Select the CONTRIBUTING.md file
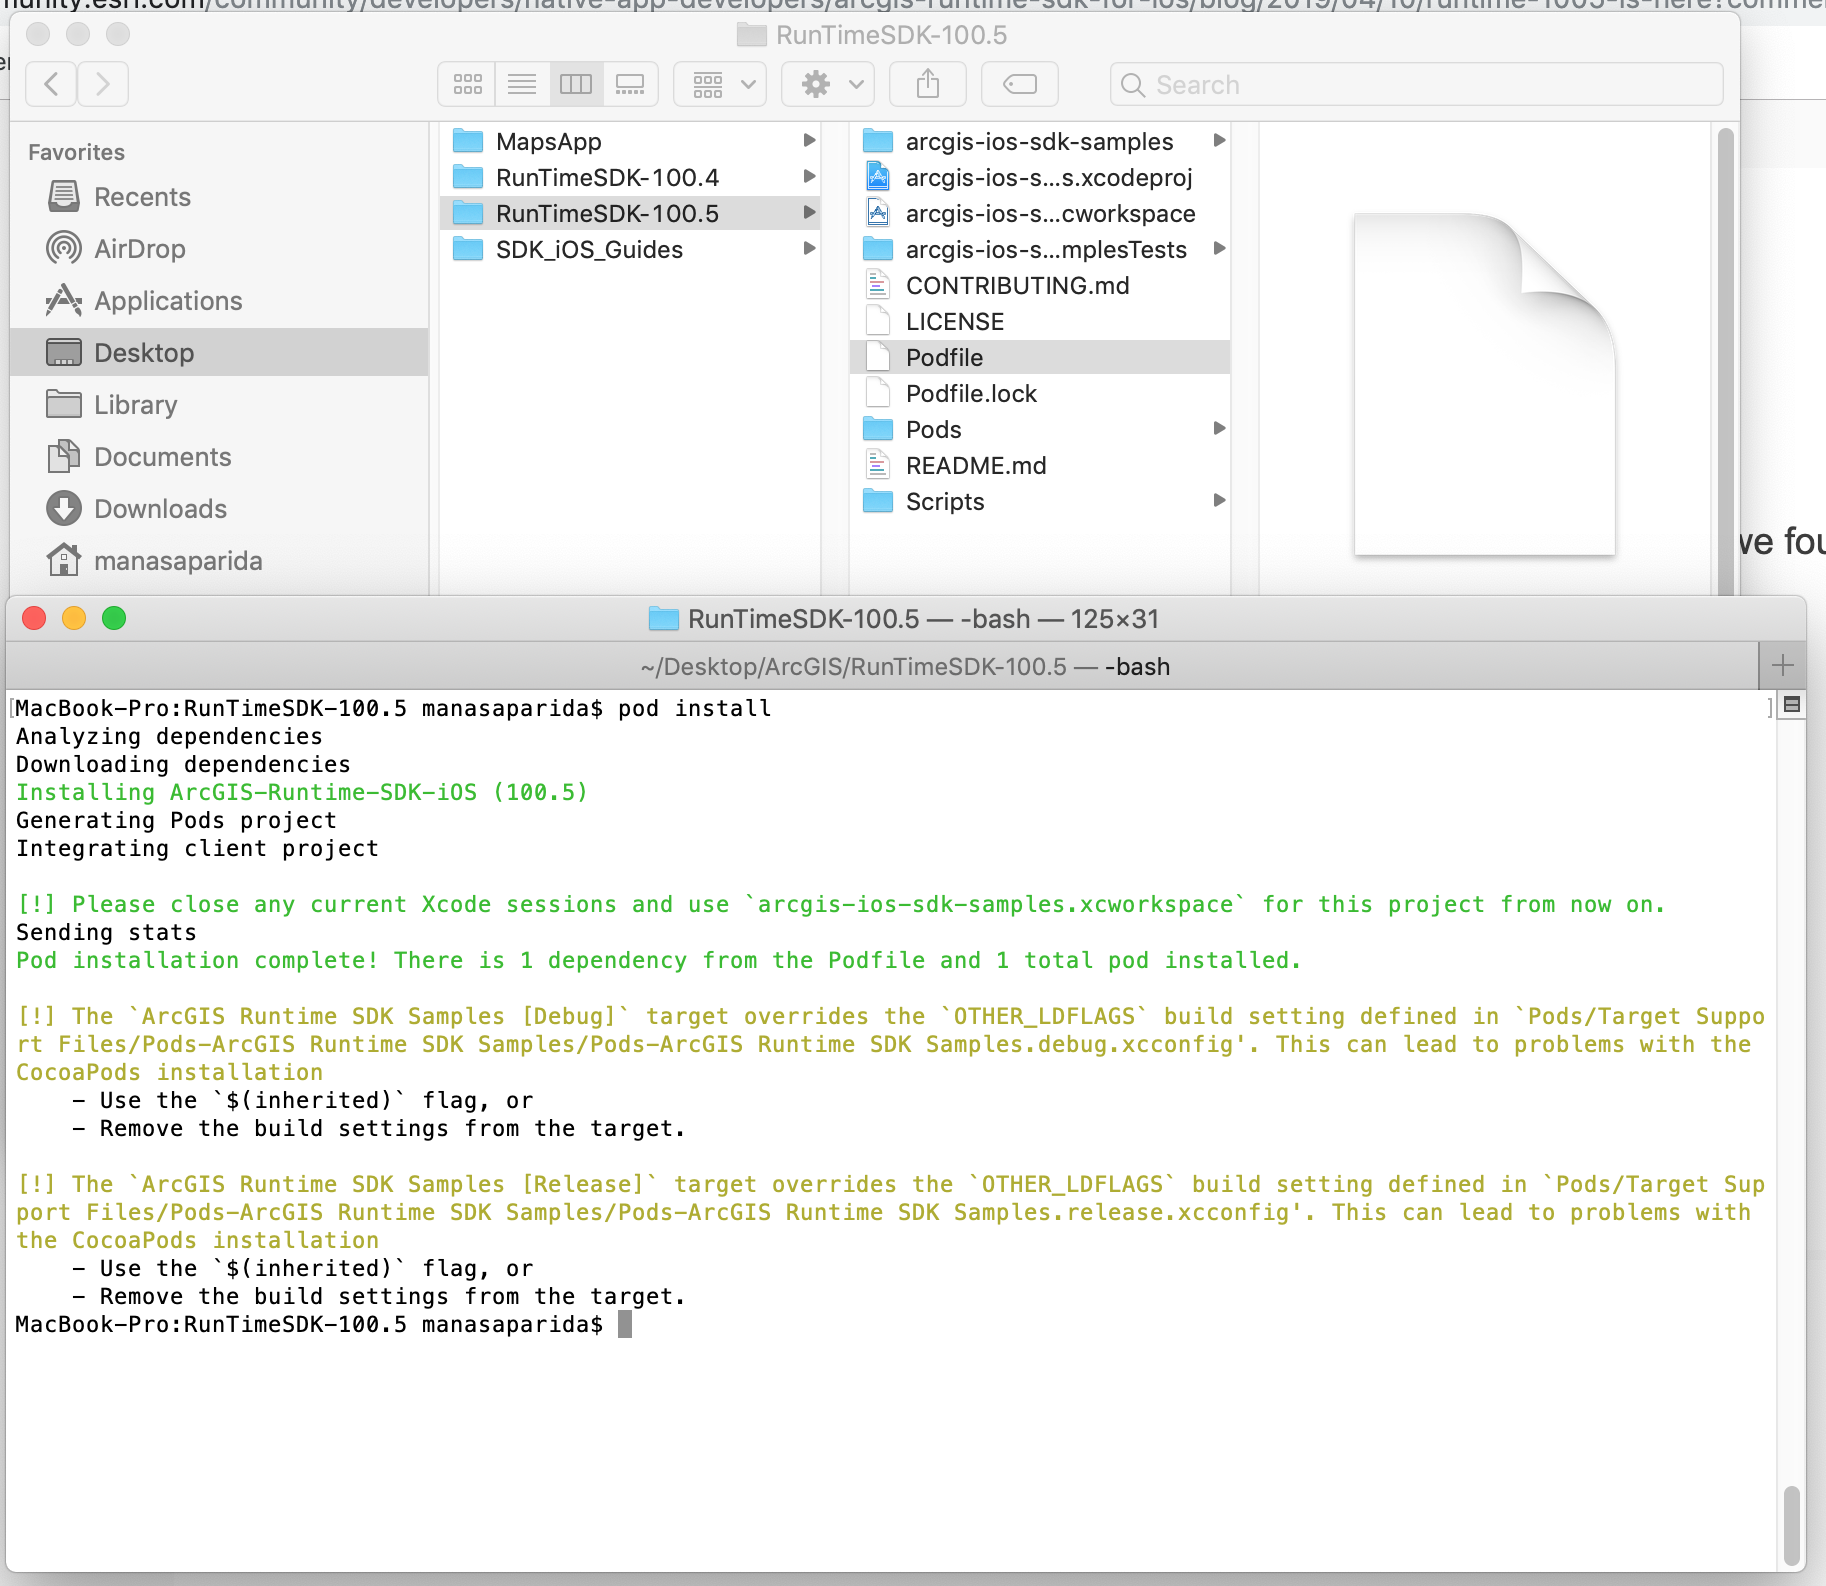The height and width of the screenshot is (1586, 1826). tap(1040, 285)
